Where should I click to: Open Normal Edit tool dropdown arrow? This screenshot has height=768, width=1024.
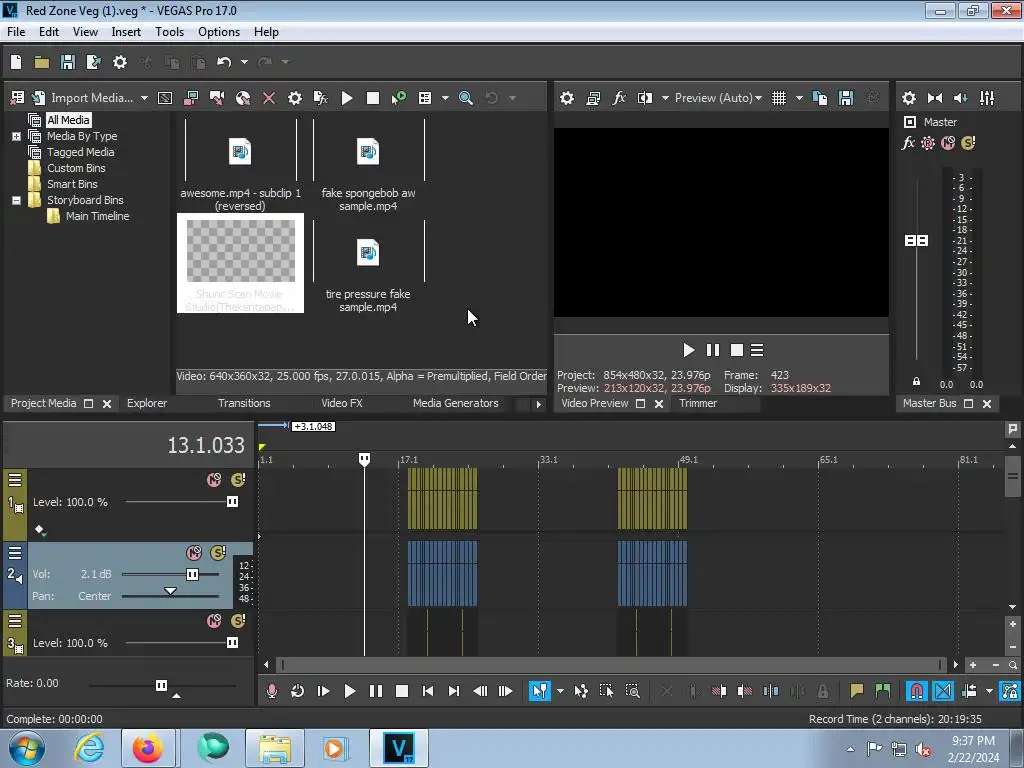560,691
